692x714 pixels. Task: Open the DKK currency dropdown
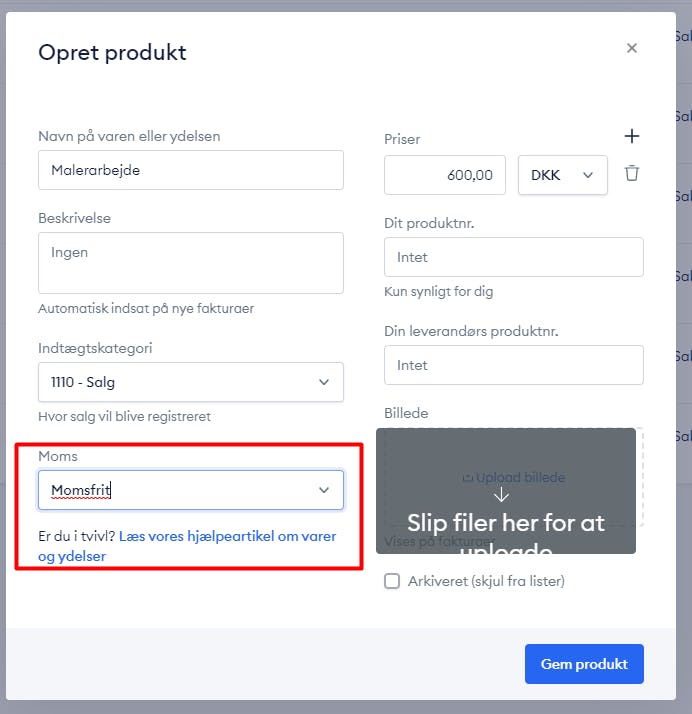[563, 175]
